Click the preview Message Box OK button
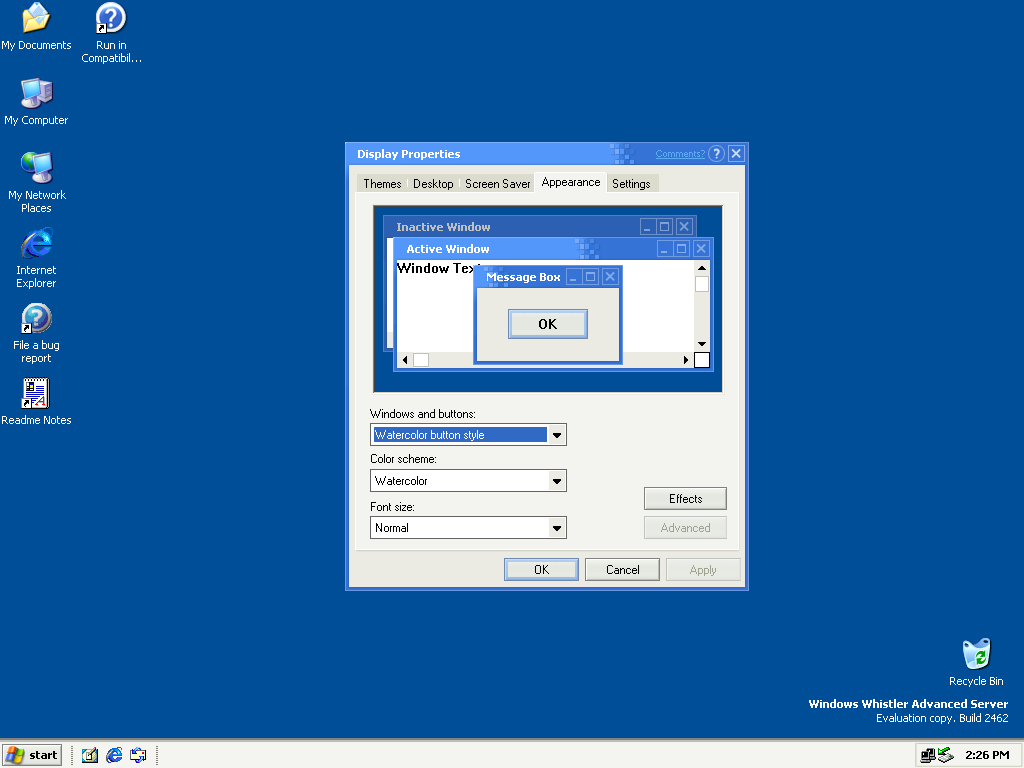This screenshot has width=1024, height=768. pos(548,324)
